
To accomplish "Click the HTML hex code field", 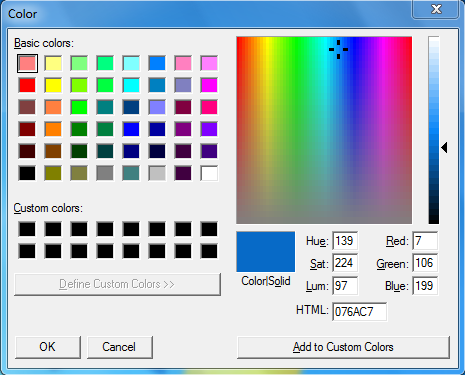I will pos(359,312).
